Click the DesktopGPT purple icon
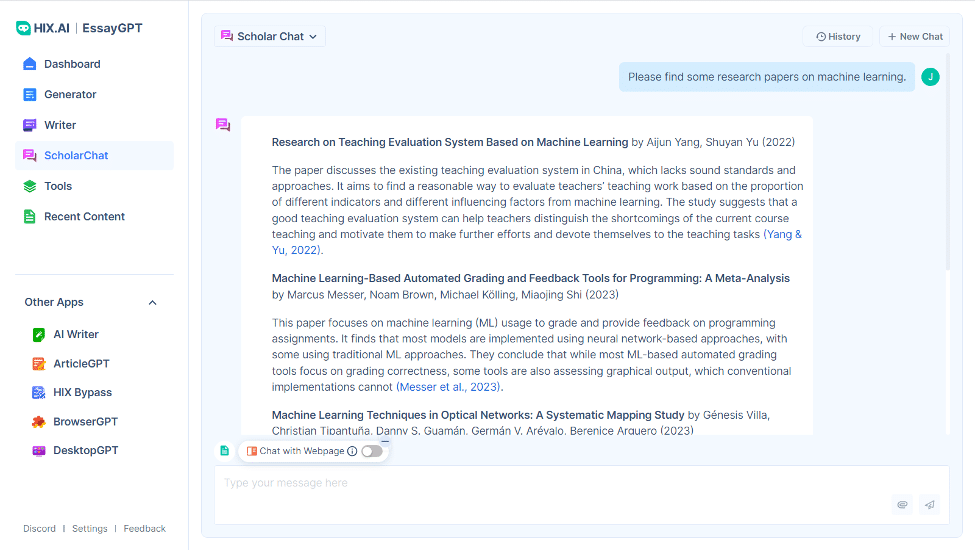The width and height of the screenshot is (977, 550). pyautogui.click(x=39, y=450)
